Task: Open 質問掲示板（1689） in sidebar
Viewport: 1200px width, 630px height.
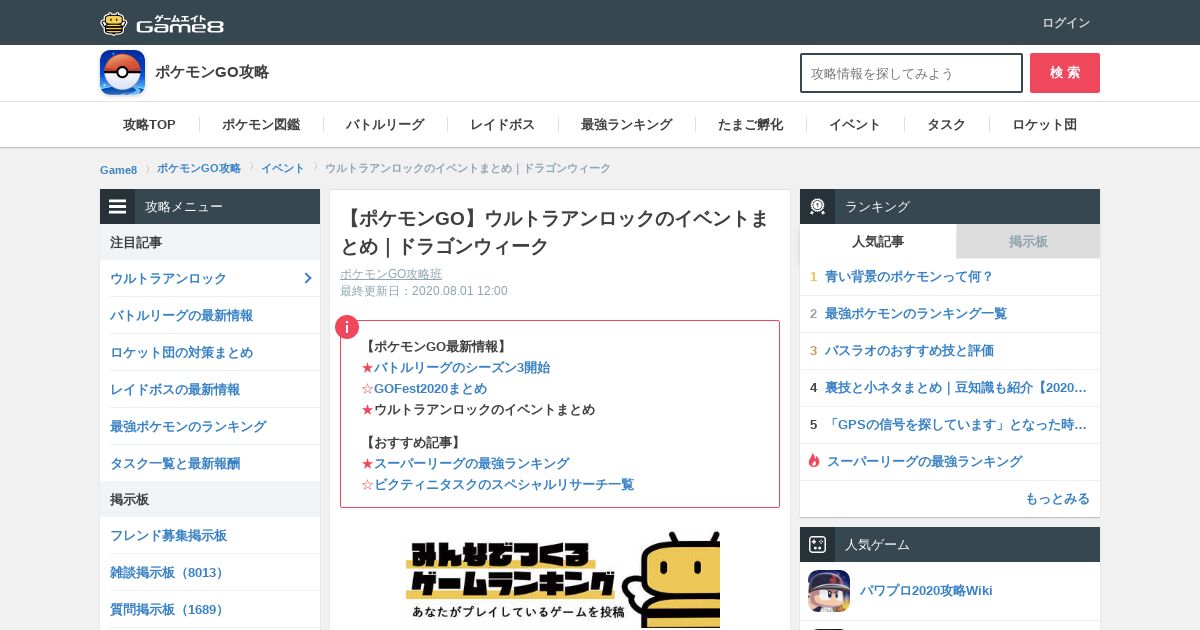Action: (169, 609)
